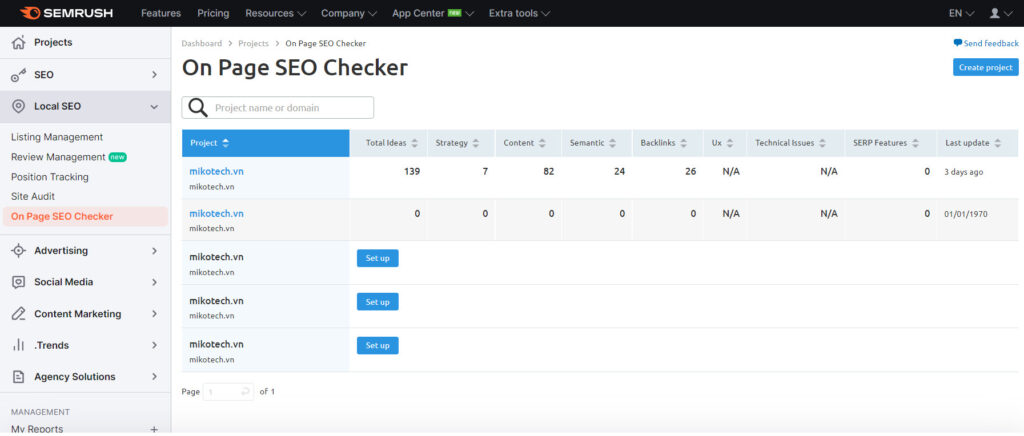Expand the SEO sidebar section chevron
Image resolution: width=1024 pixels, height=436 pixels.
[x=155, y=75]
